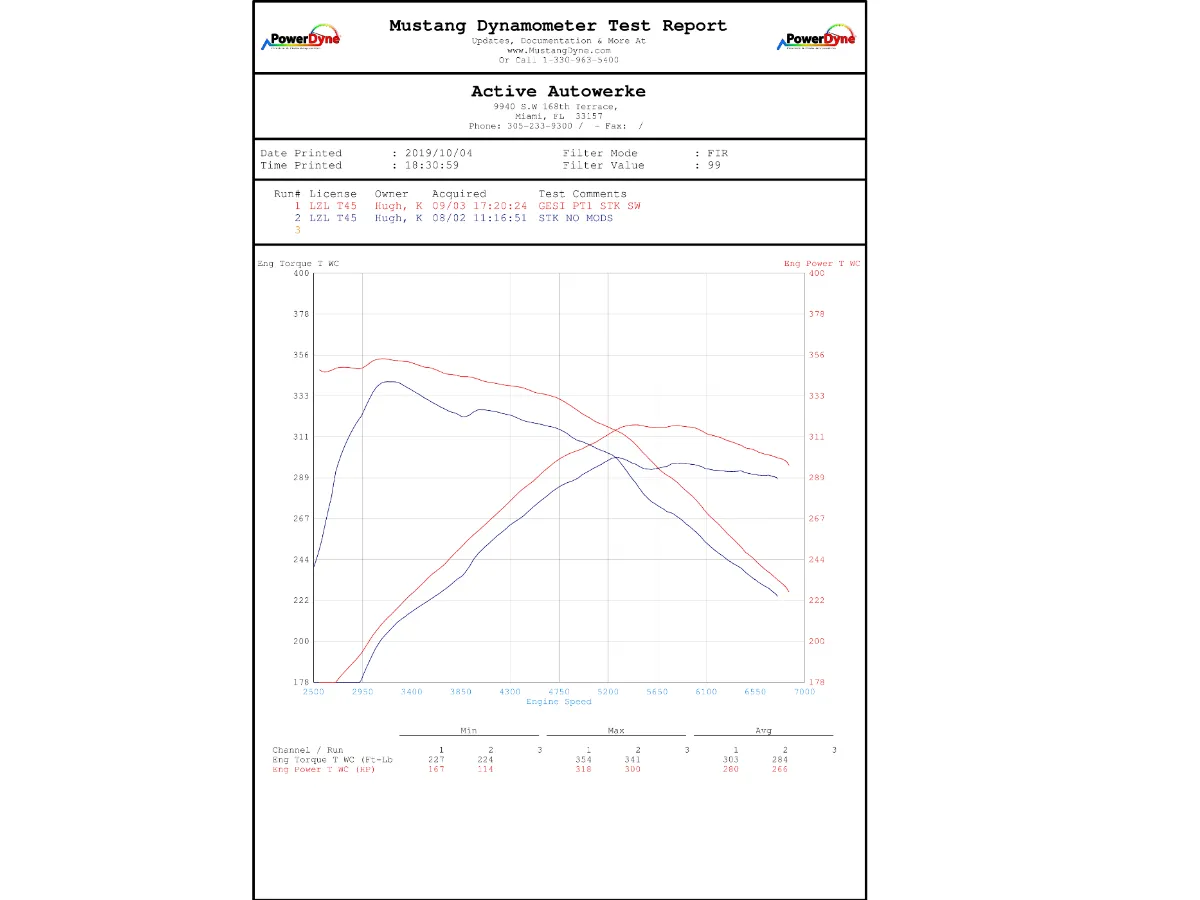Viewport: 1200px width, 900px height.
Task: Click the 'Eng Torque T WC' axis title
Action: [x=298, y=263]
